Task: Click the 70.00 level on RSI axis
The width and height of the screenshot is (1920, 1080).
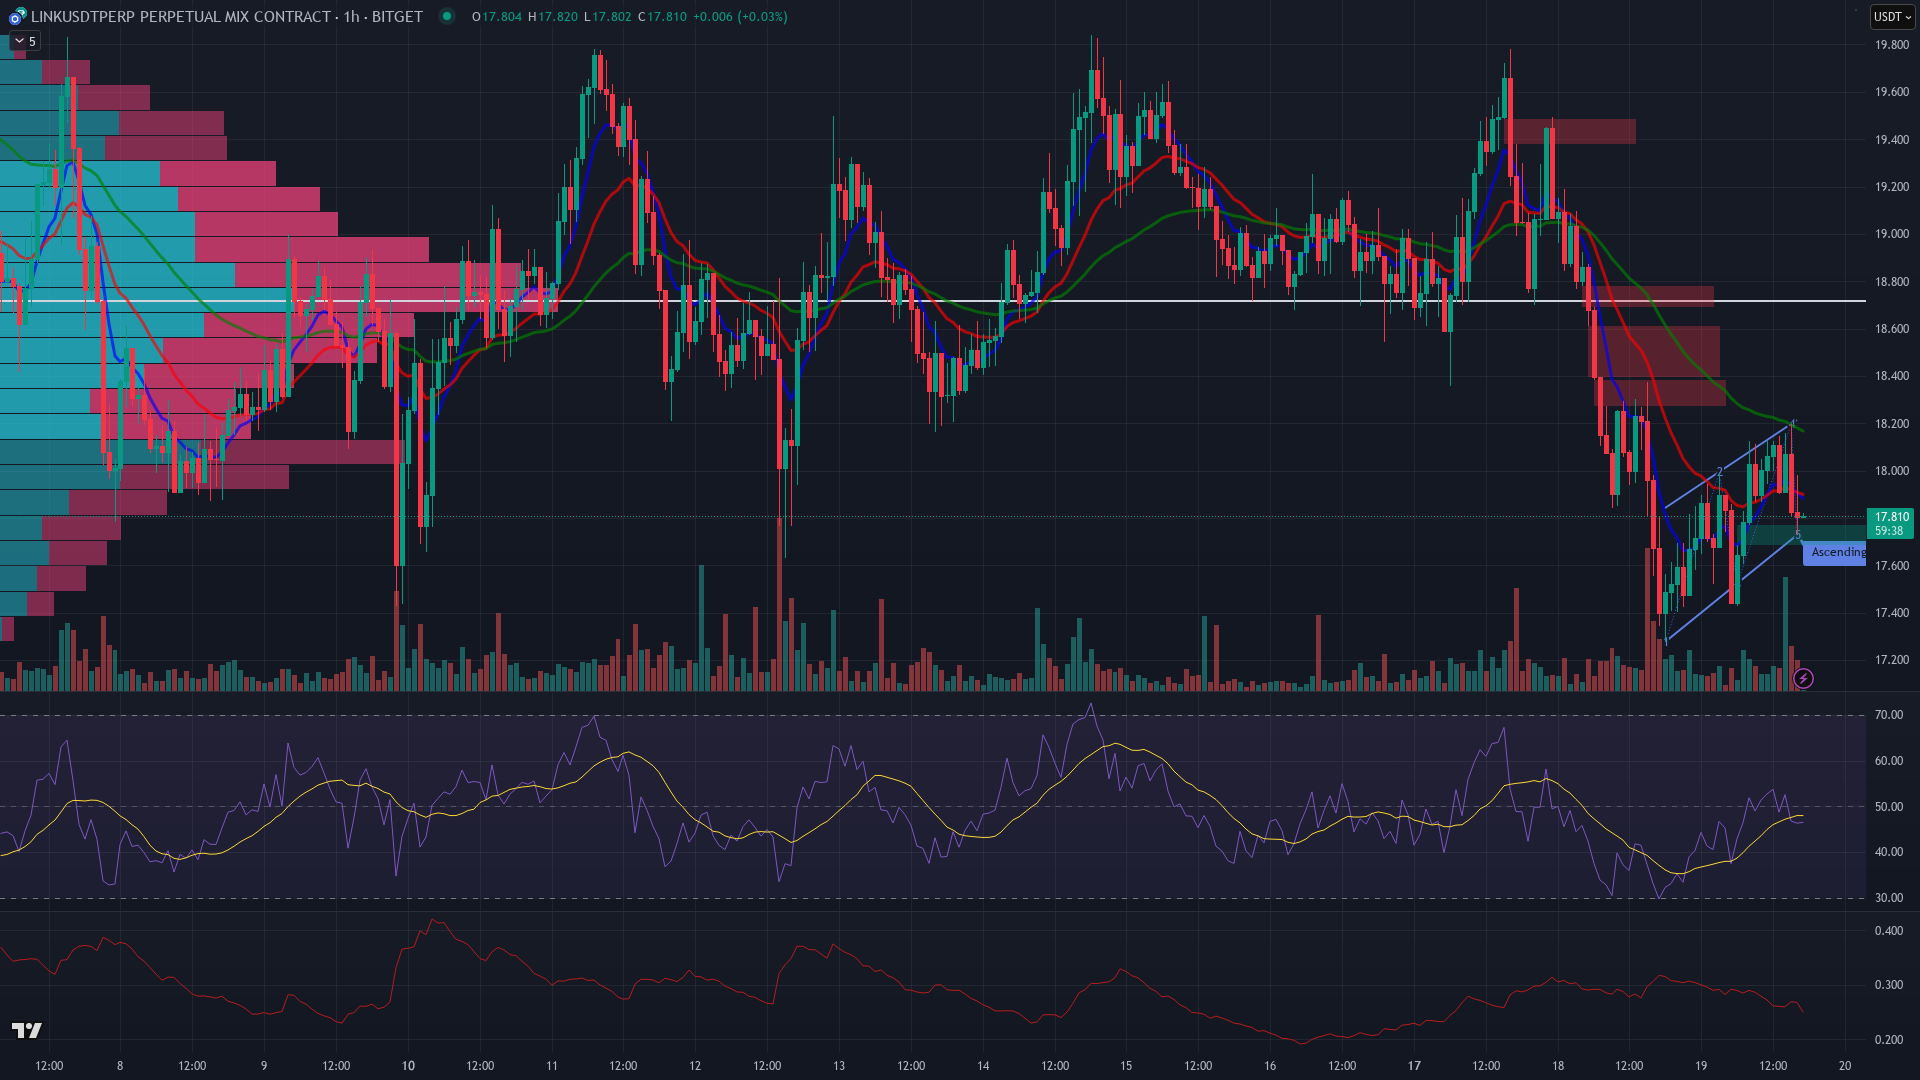Action: point(1888,715)
